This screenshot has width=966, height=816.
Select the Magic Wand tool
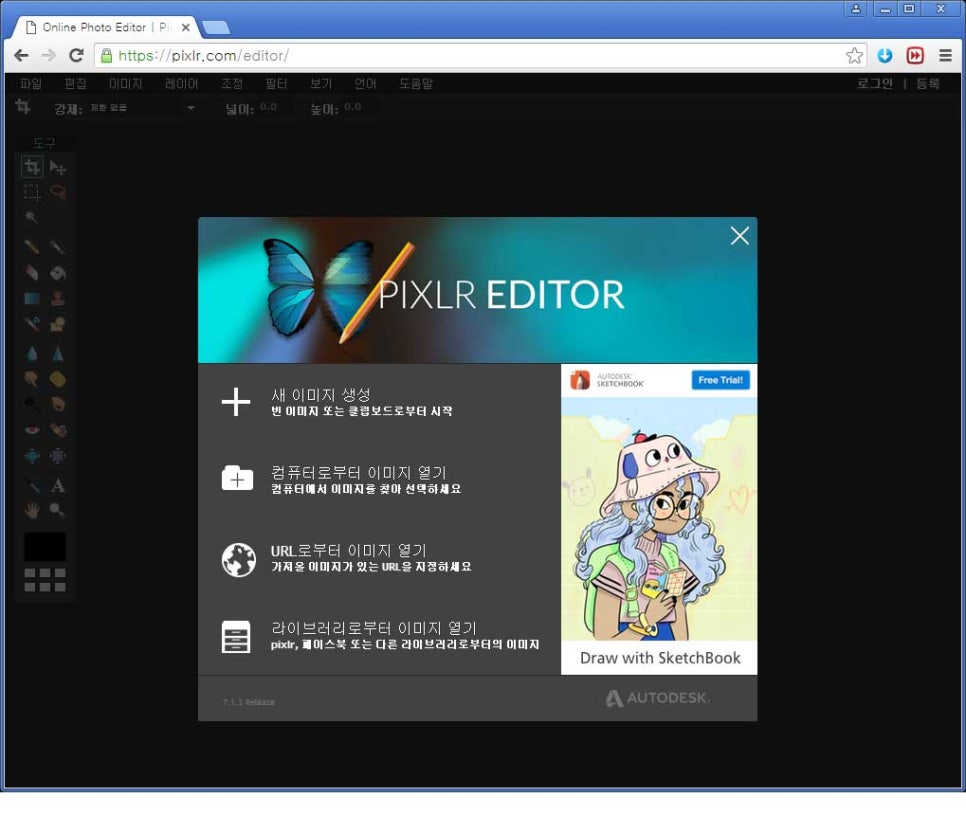[32, 217]
